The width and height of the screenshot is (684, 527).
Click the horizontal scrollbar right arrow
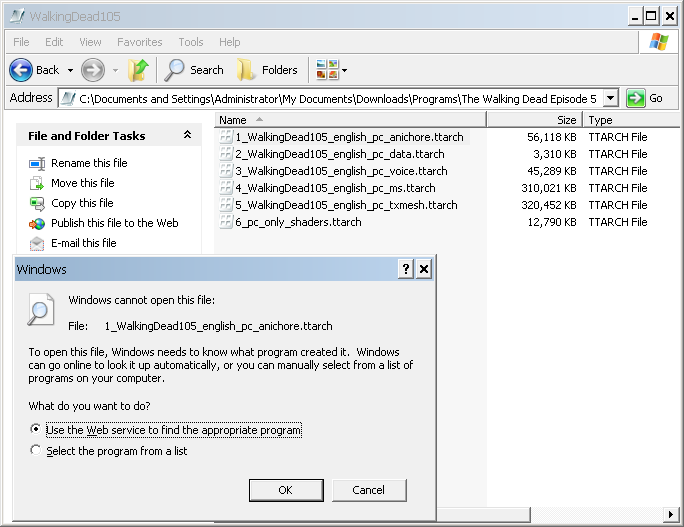[x=671, y=514]
